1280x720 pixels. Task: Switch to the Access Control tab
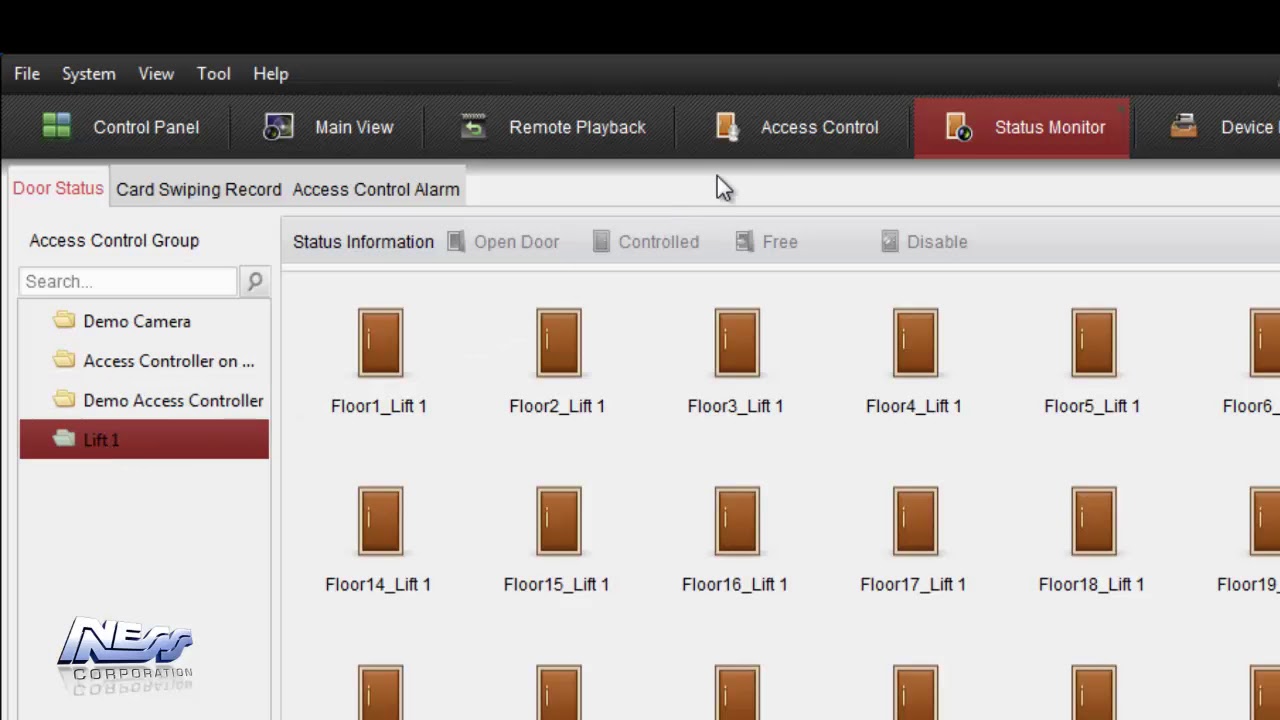(796, 127)
